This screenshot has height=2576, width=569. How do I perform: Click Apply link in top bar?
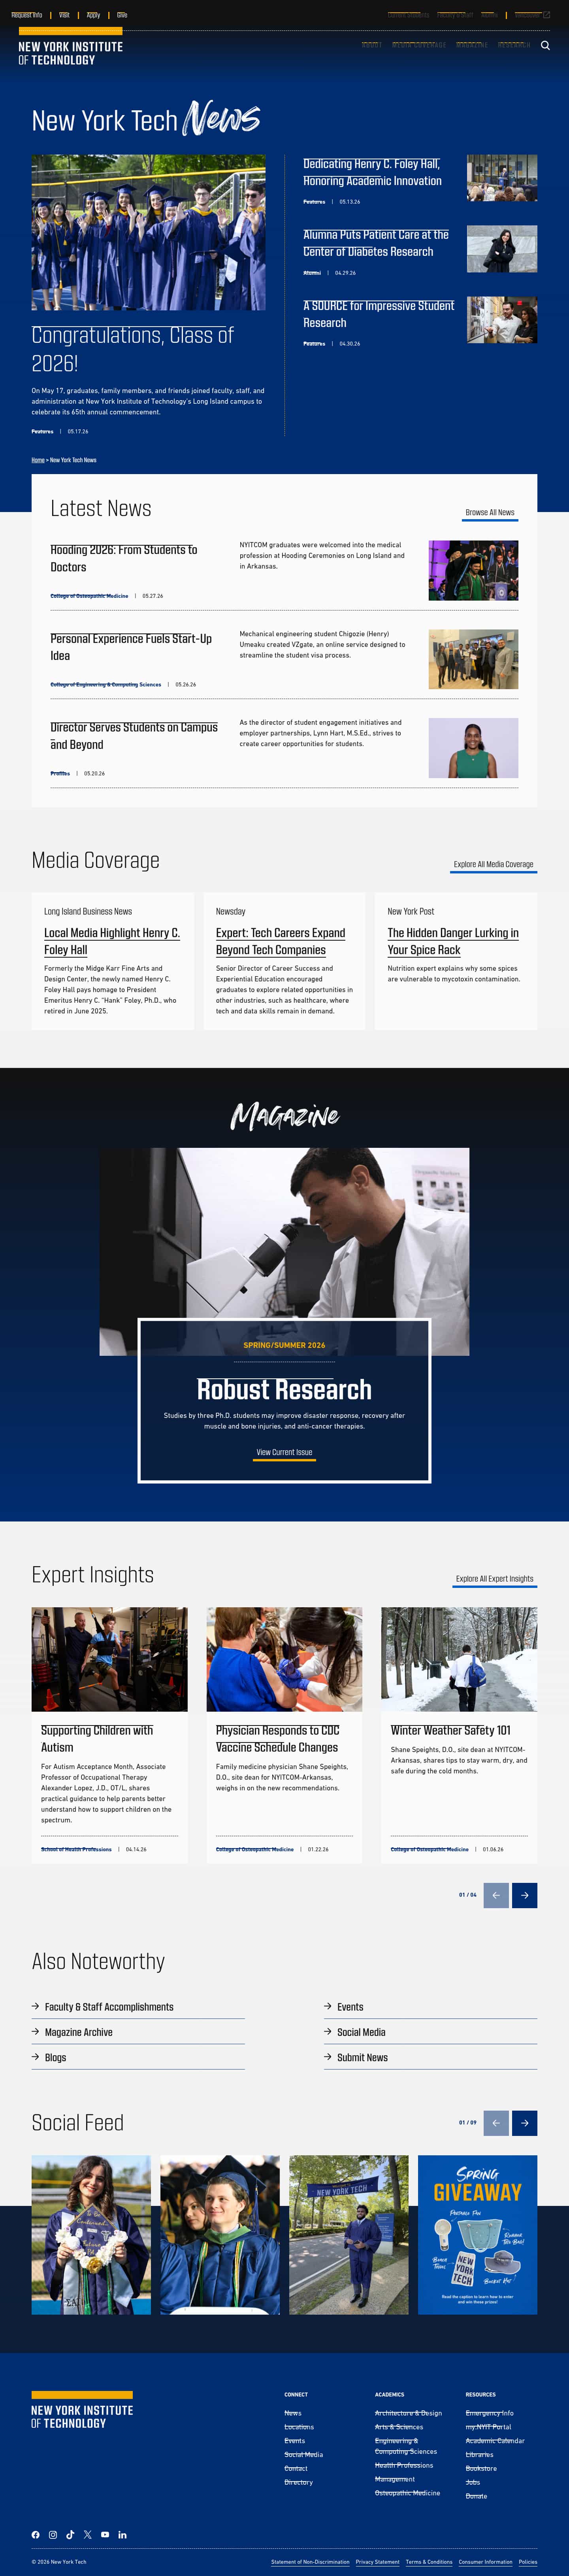tap(93, 15)
